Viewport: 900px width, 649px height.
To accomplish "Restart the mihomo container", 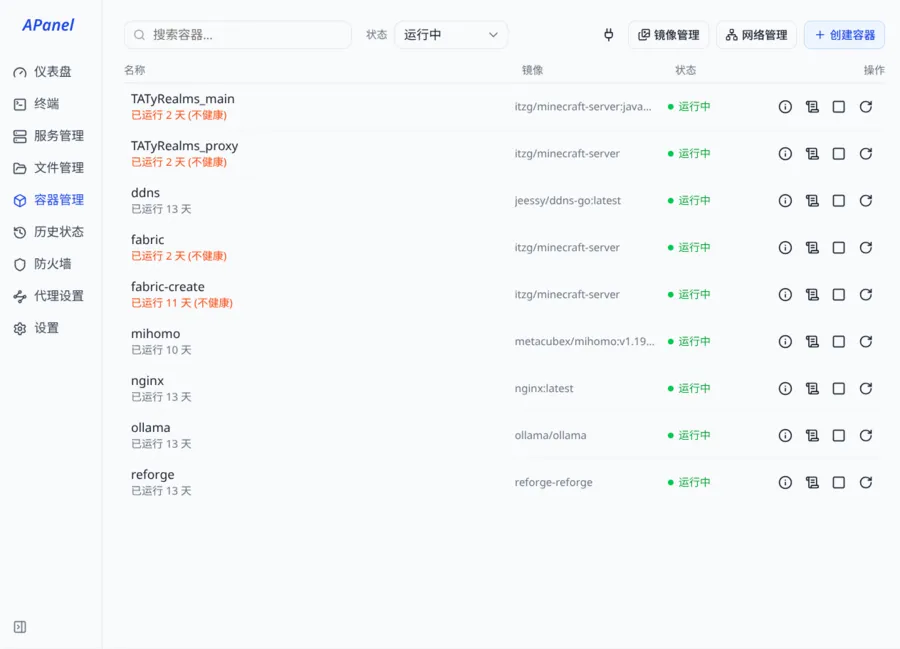I will coord(866,341).
